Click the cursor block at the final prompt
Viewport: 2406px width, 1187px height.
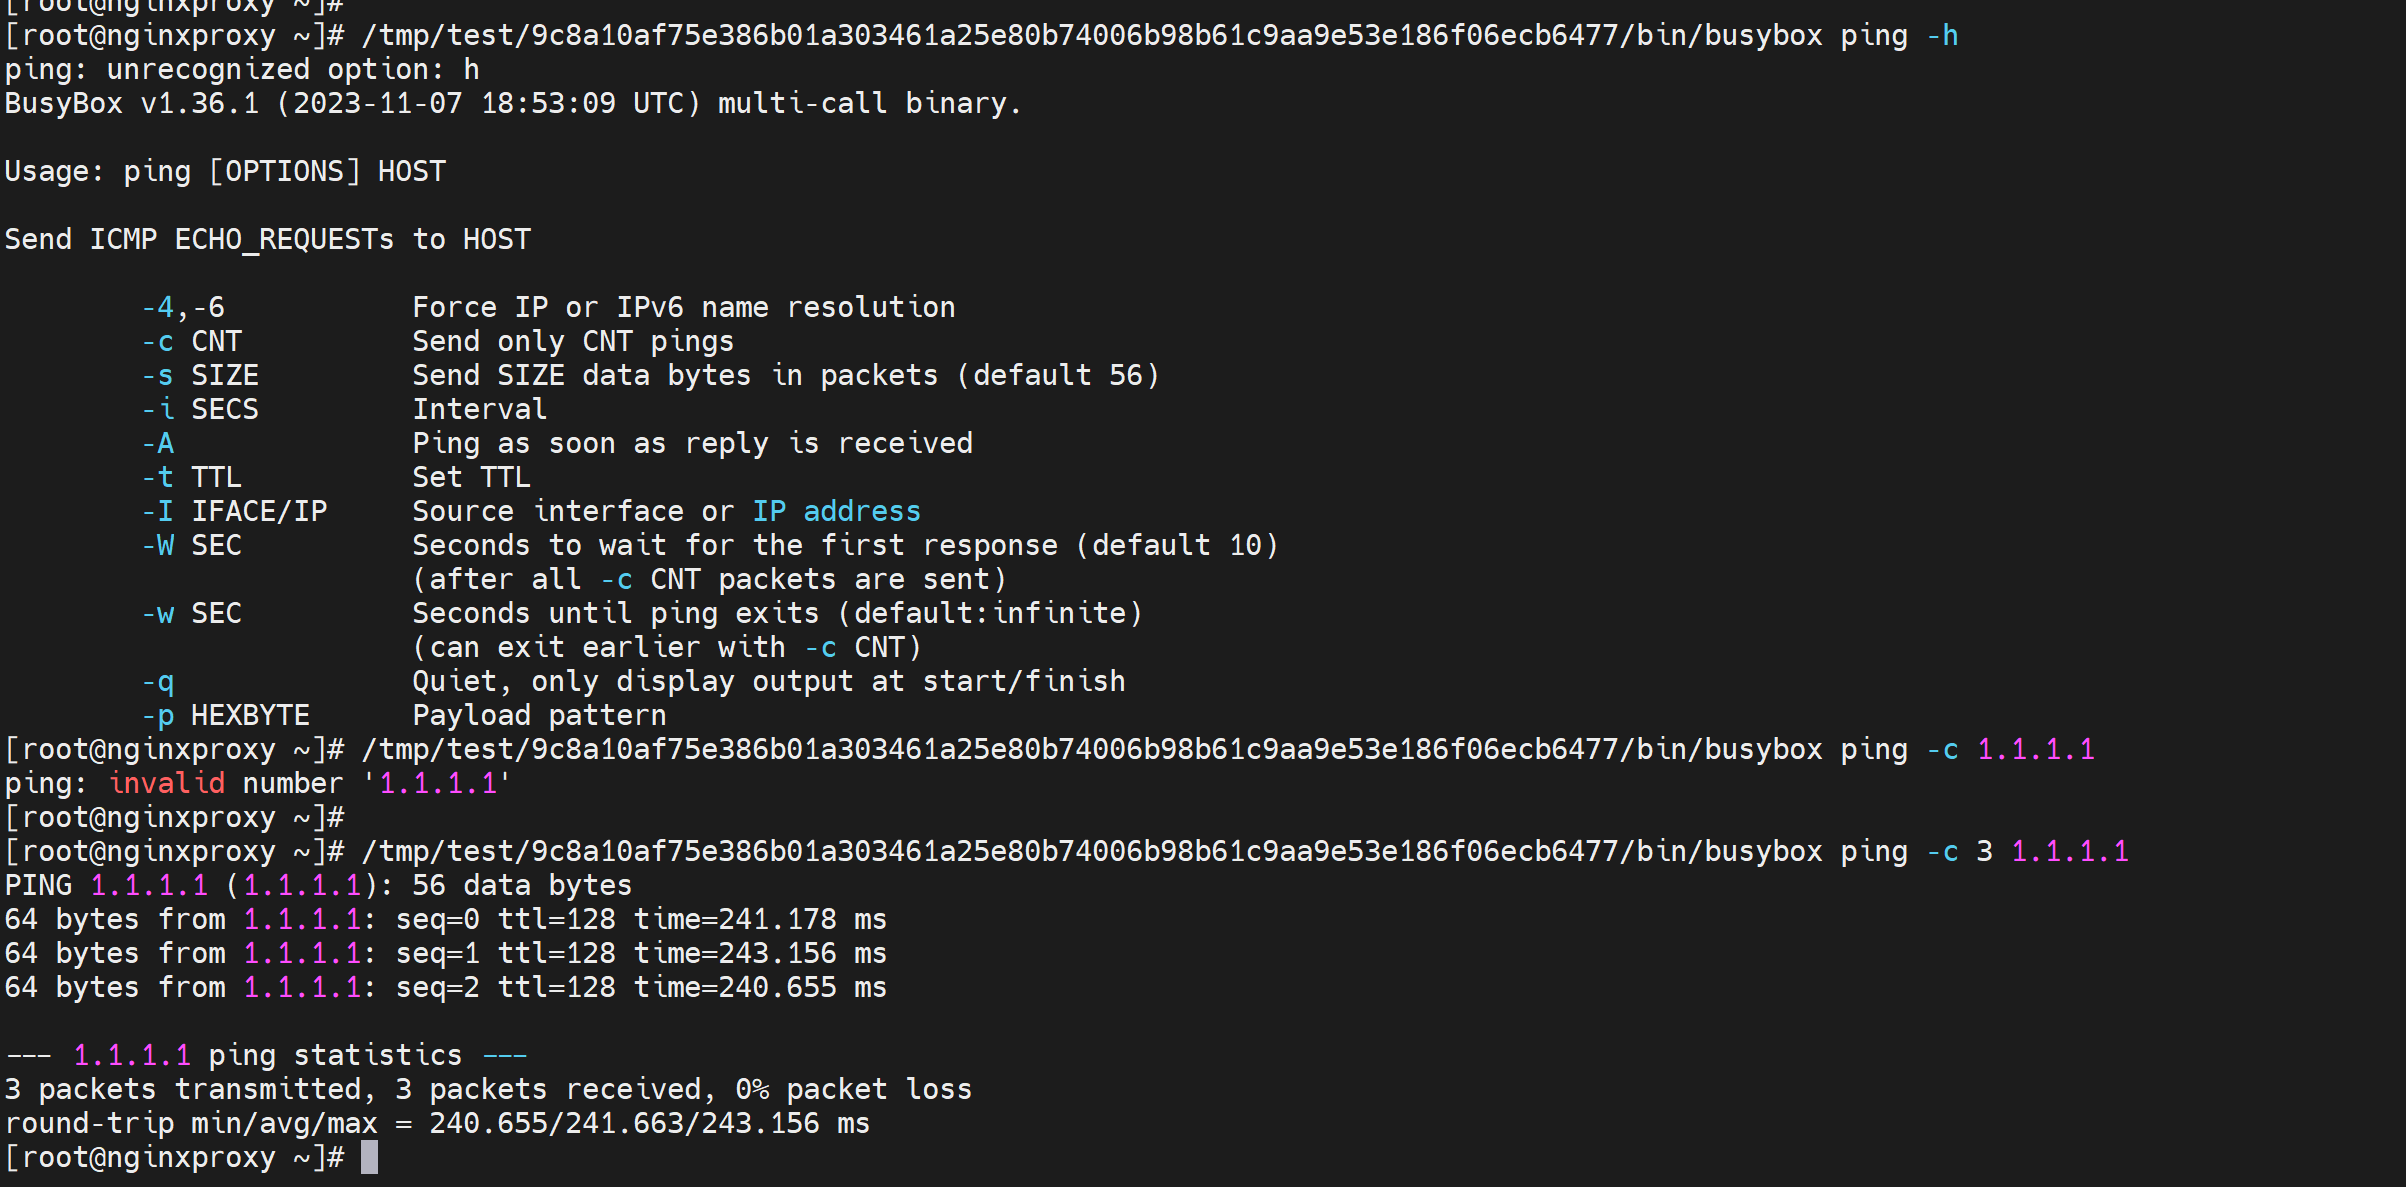coord(369,1157)
